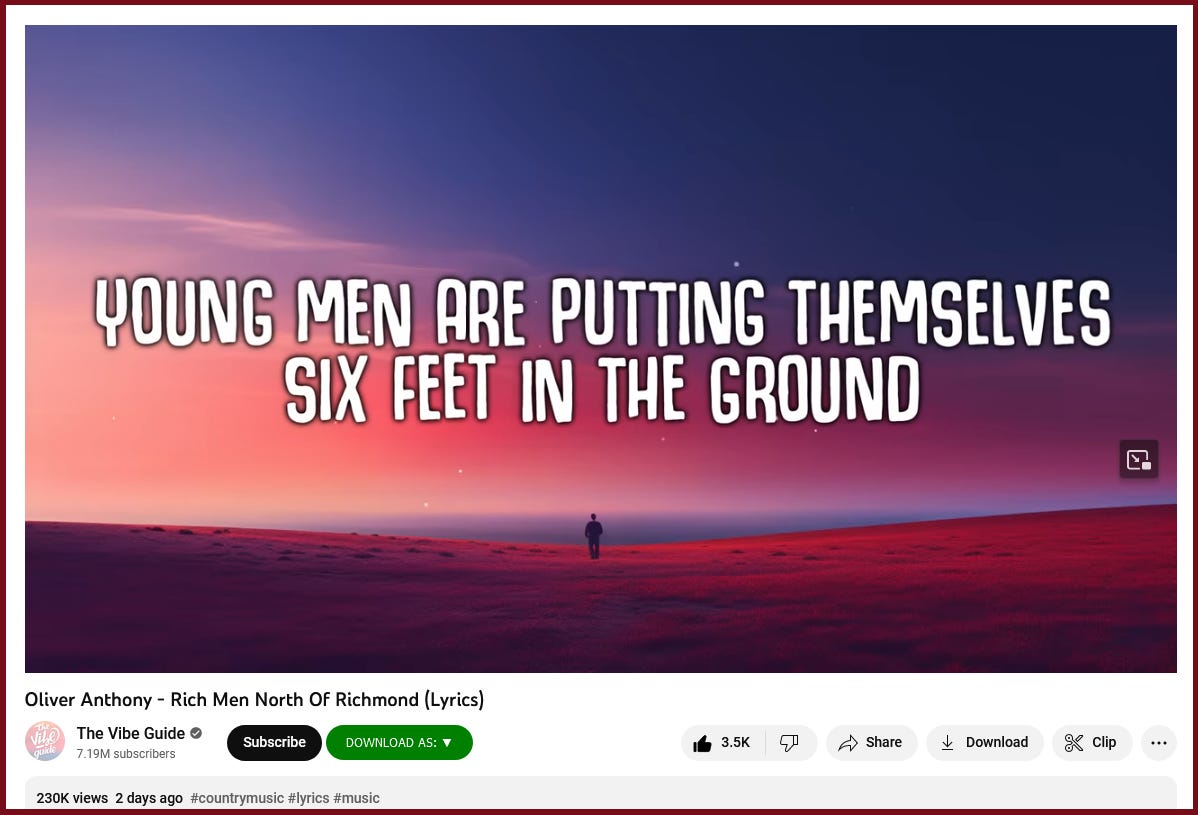Like the video with thumbs-up 3.5K

tap(723, 742)
